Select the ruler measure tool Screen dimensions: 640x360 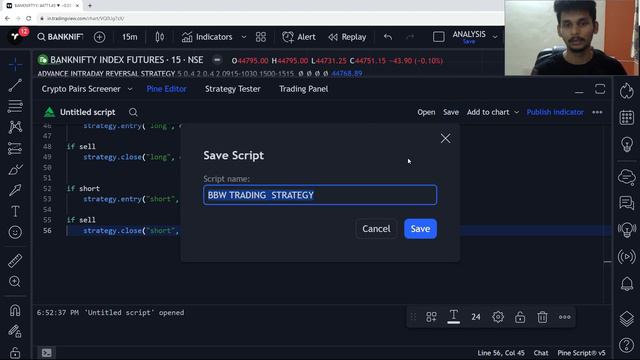(x=15, y=260)
